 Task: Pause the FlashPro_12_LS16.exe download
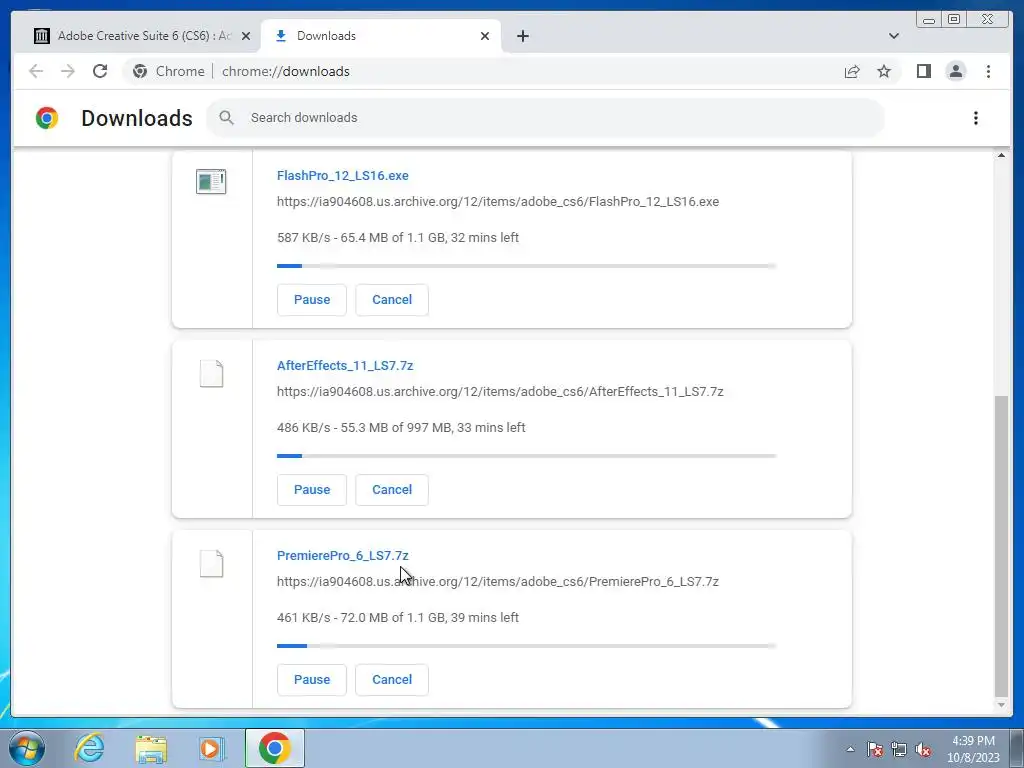(312, 300)
